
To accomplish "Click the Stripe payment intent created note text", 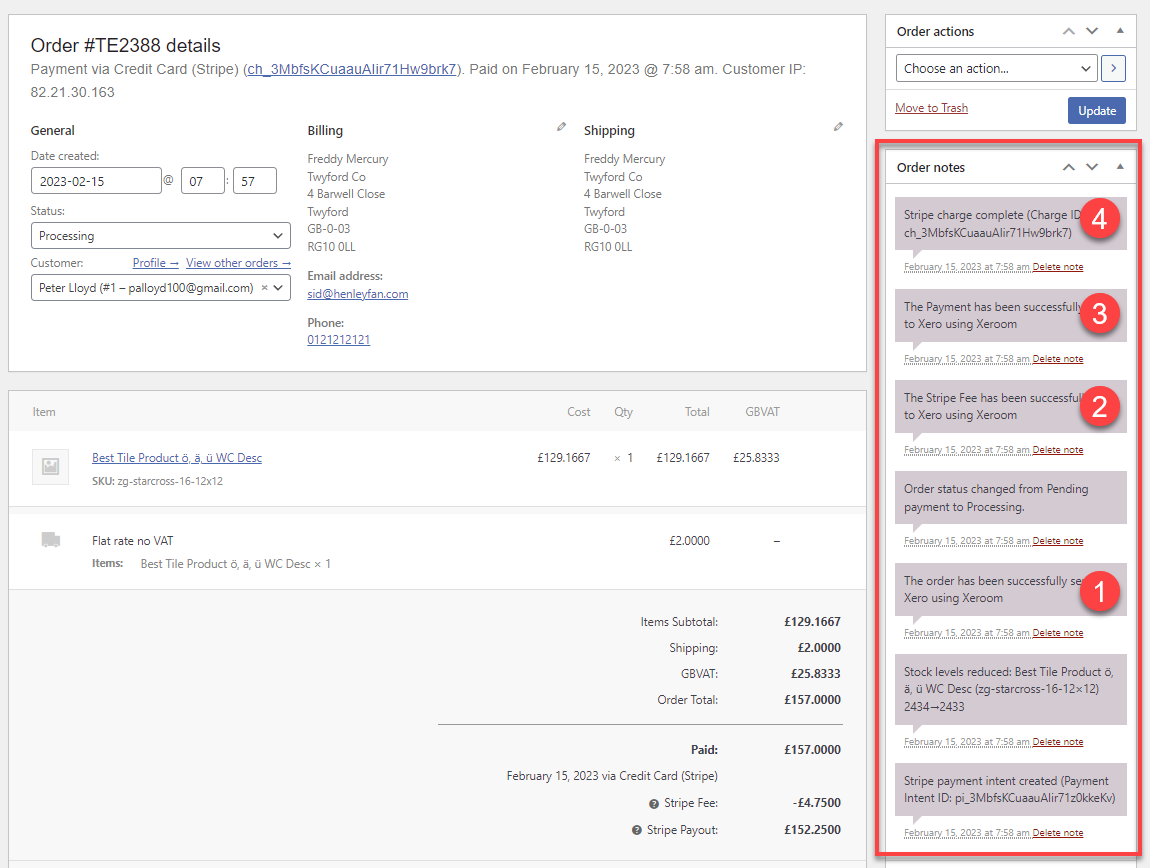I will click(x=1010, y=789).
